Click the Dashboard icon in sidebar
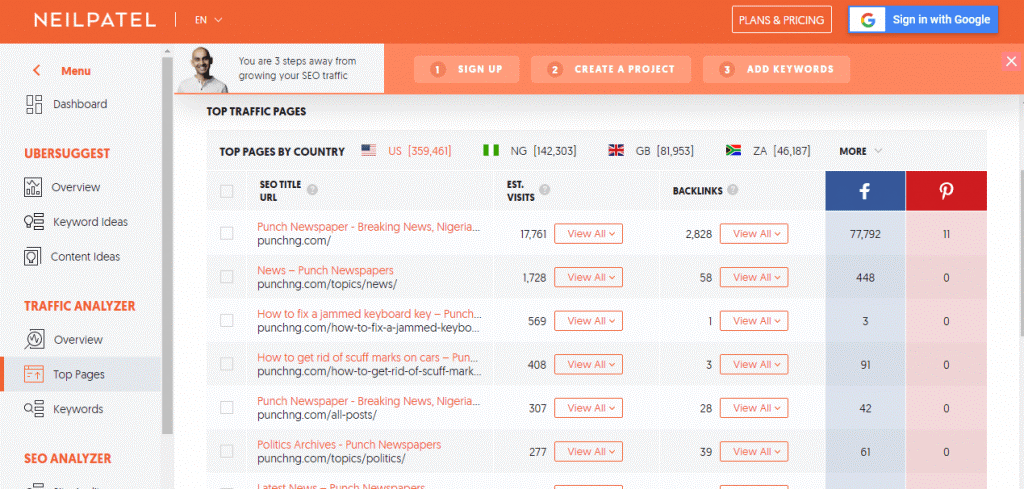Viewport: 1024px width, 489px height. [34, 104]
